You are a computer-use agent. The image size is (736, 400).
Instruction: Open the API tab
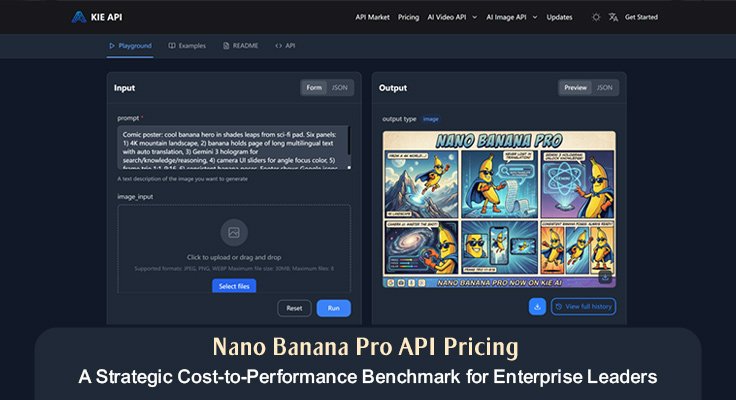point(285,46)
